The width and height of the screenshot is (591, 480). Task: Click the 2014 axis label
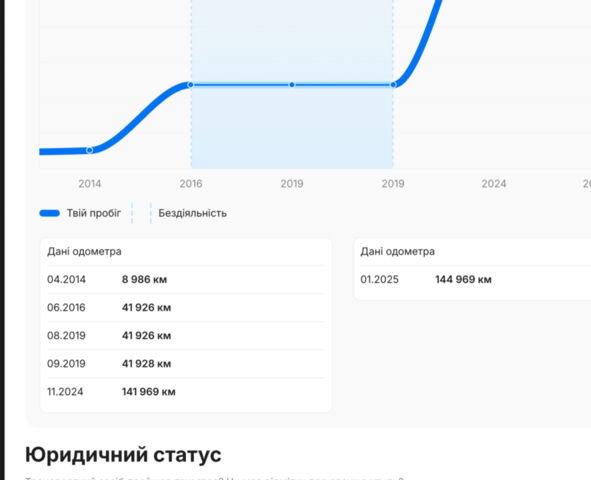tap(89, 183)
